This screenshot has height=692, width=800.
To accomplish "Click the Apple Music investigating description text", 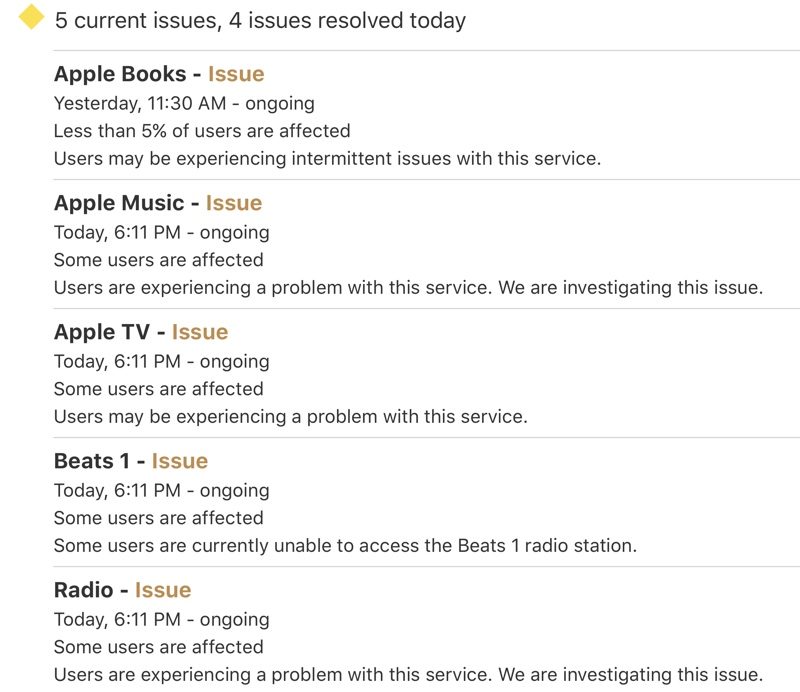I will click(x=409, y=288).
